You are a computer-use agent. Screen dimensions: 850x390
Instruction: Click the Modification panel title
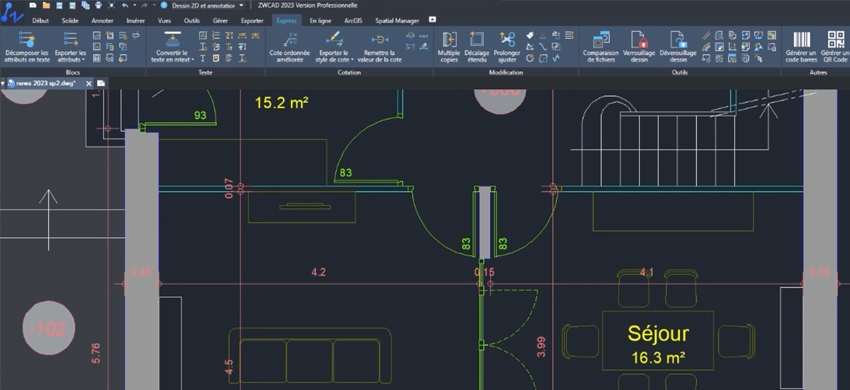coord(506,72)
